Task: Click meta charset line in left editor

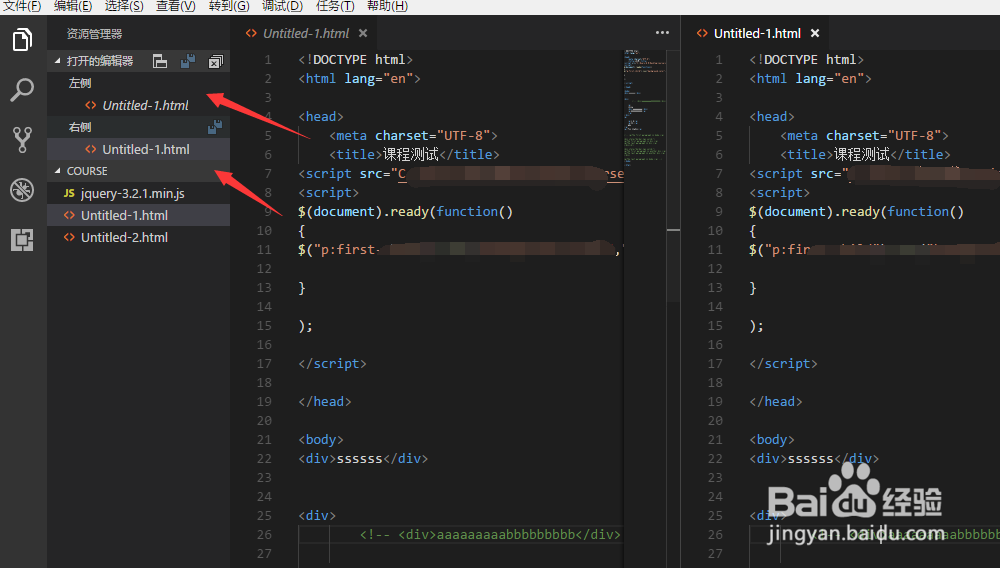Action: (x=413, y=136)
